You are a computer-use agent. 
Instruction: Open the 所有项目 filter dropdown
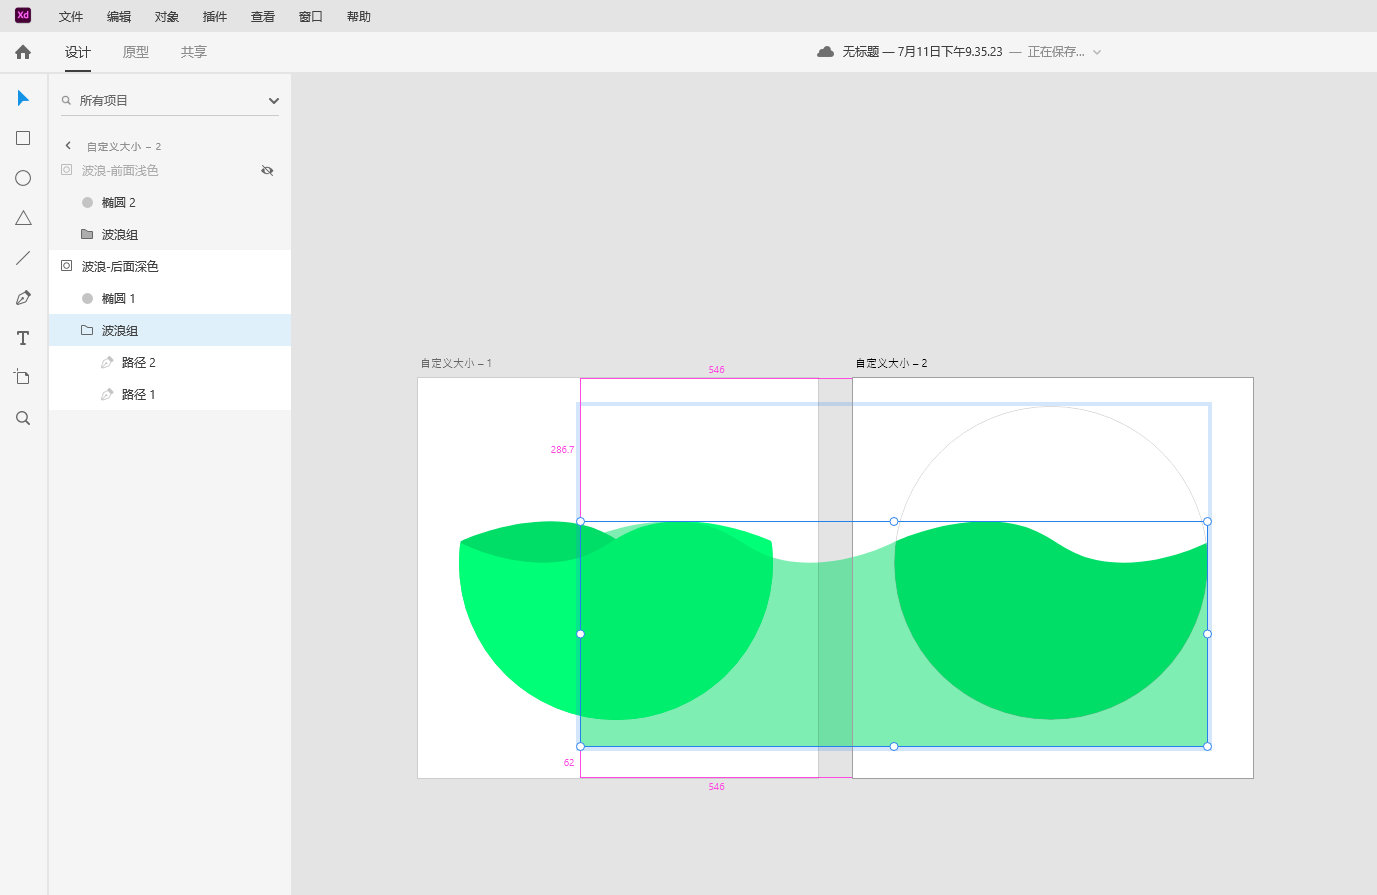point(274,101)
